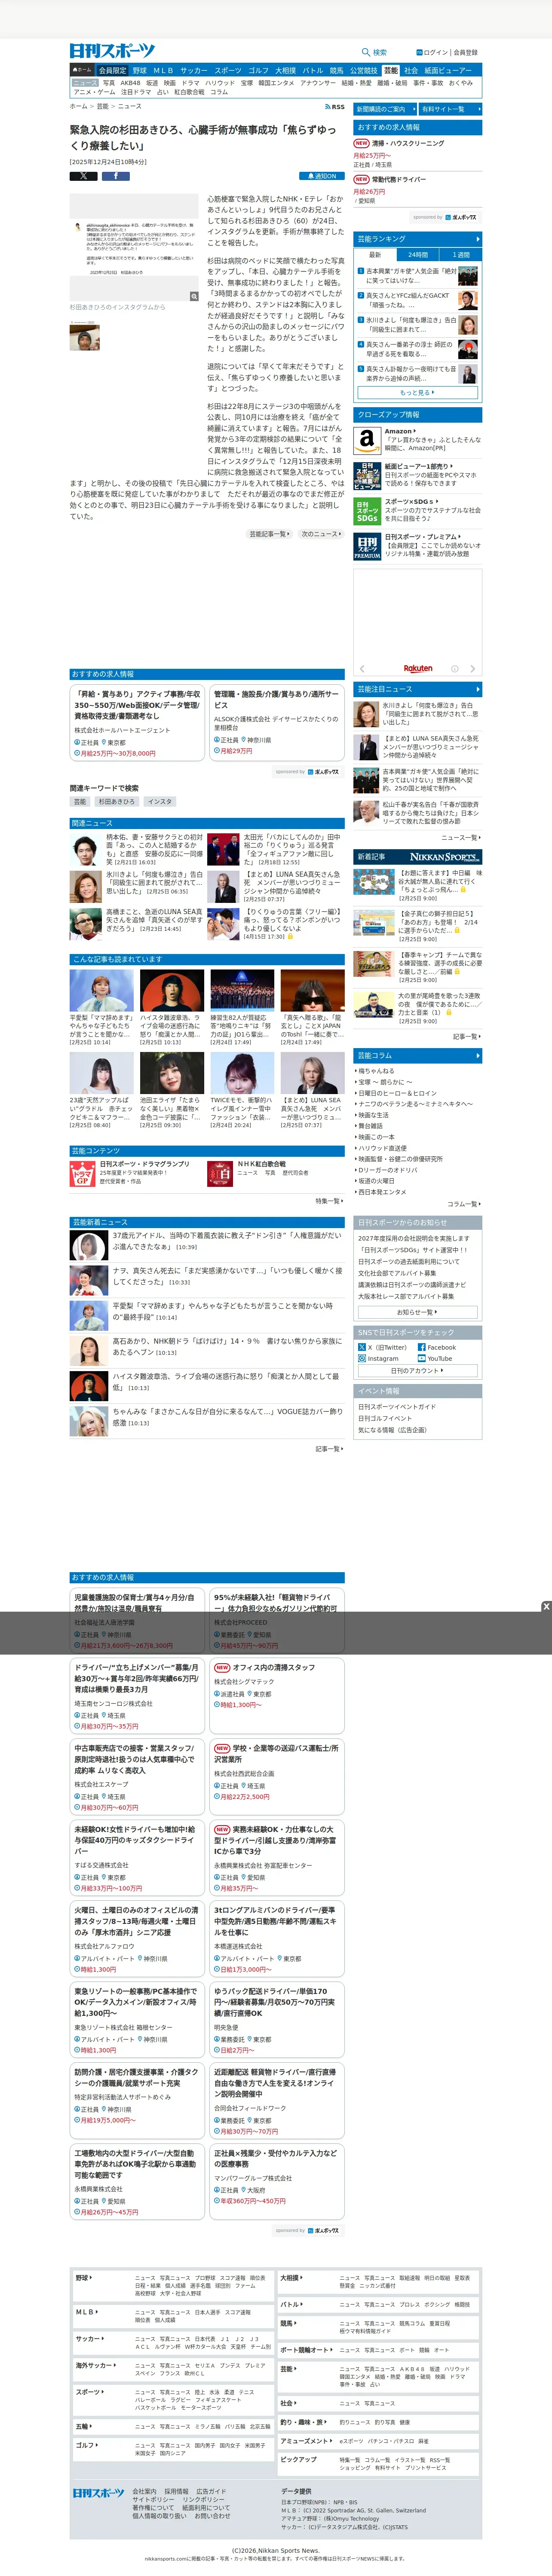Select the 最新 ranking tab
This screenshot has height=2576, width=552.
pyautogui.click(x=375, y=255)
